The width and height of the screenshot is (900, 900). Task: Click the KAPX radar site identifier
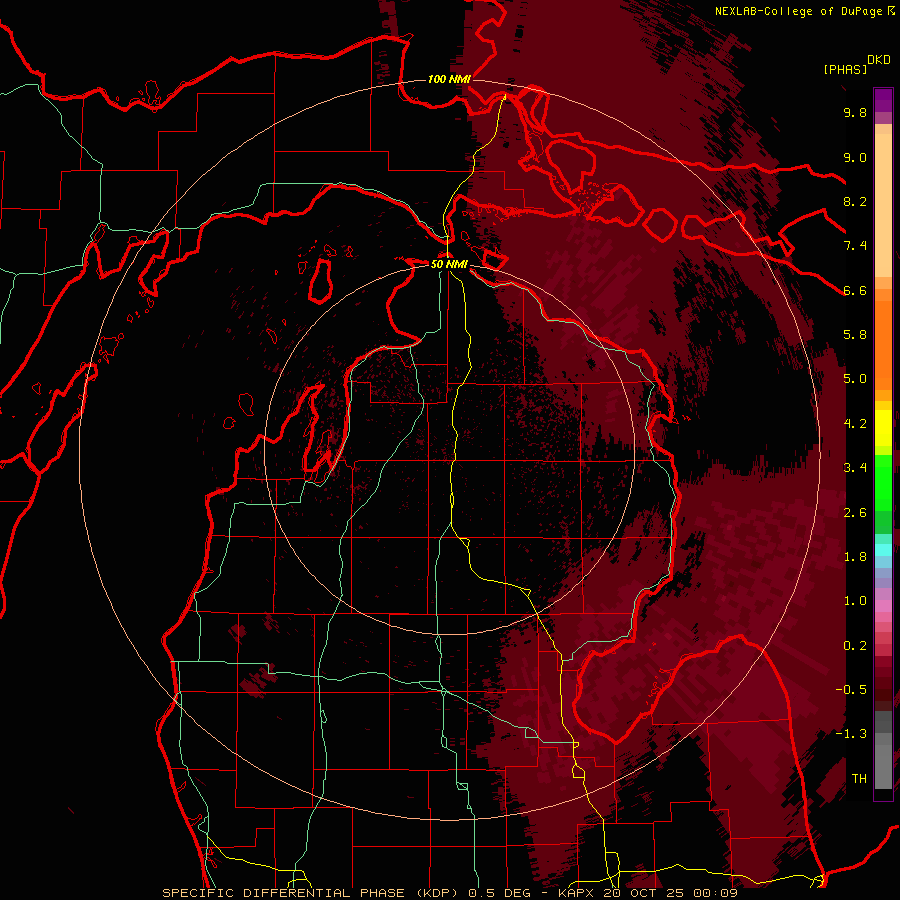click(x=577, y=893)
